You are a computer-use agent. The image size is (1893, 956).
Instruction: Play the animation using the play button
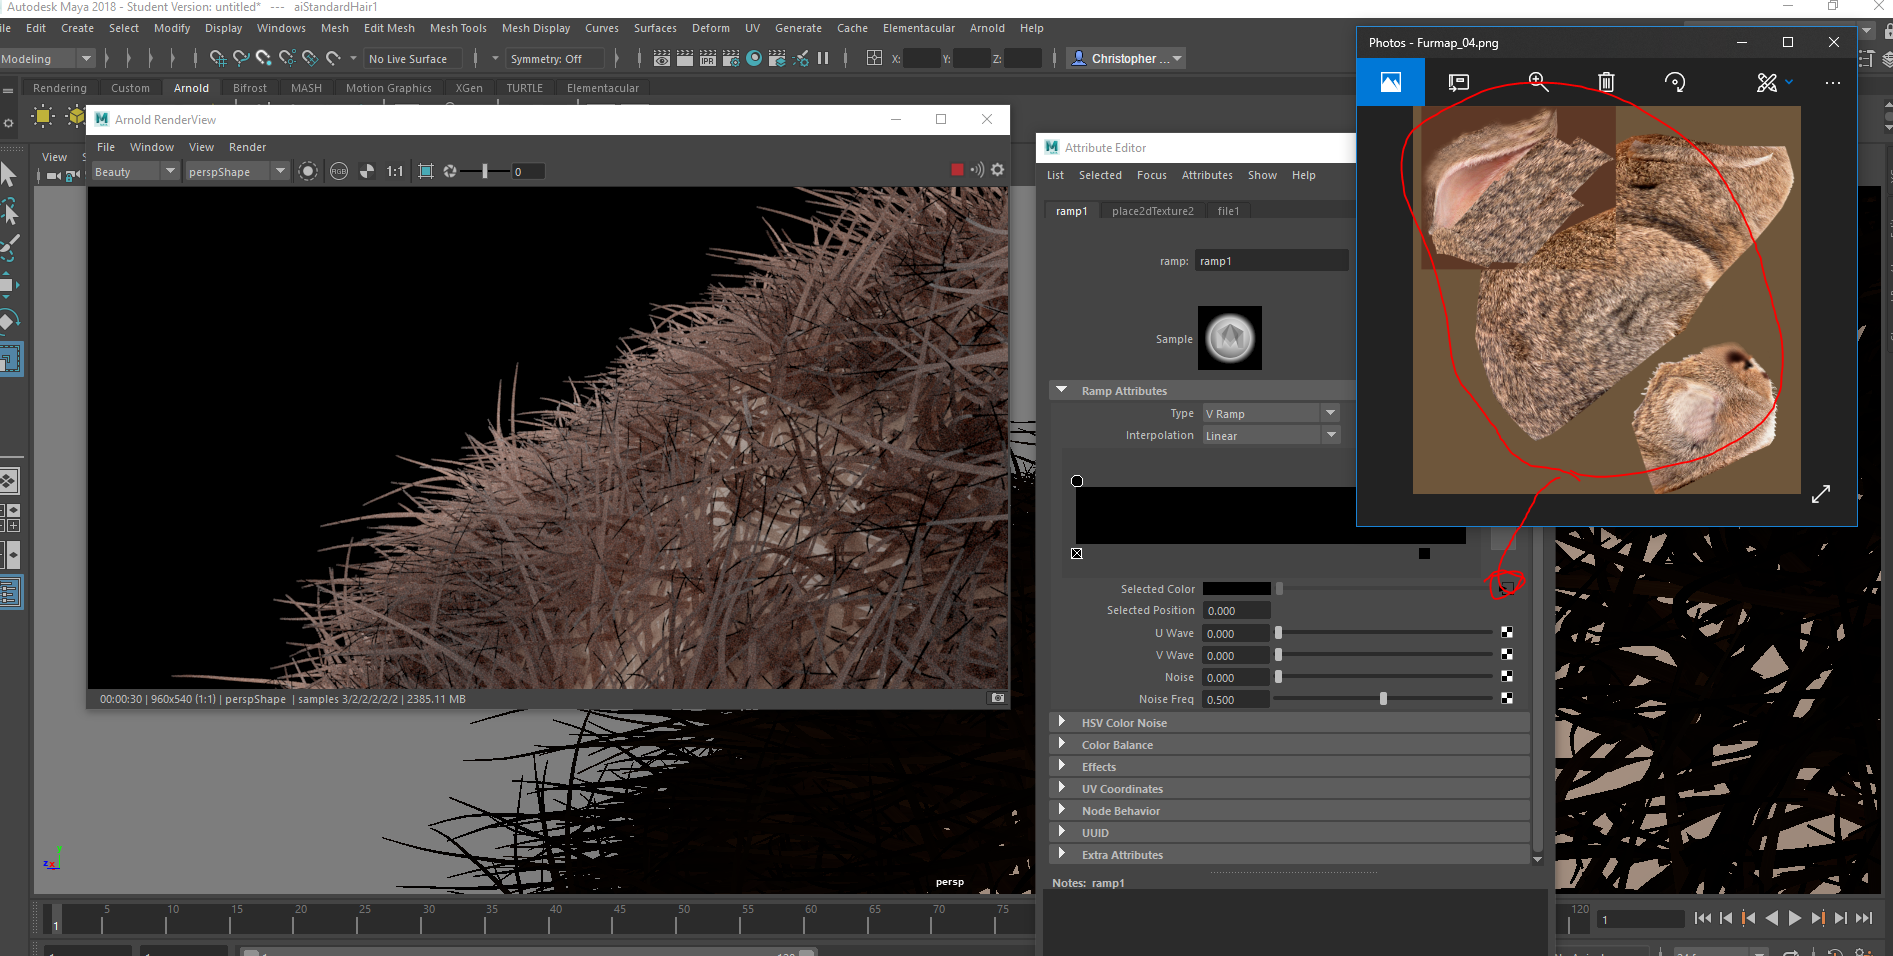click(x=1795, y=918)
